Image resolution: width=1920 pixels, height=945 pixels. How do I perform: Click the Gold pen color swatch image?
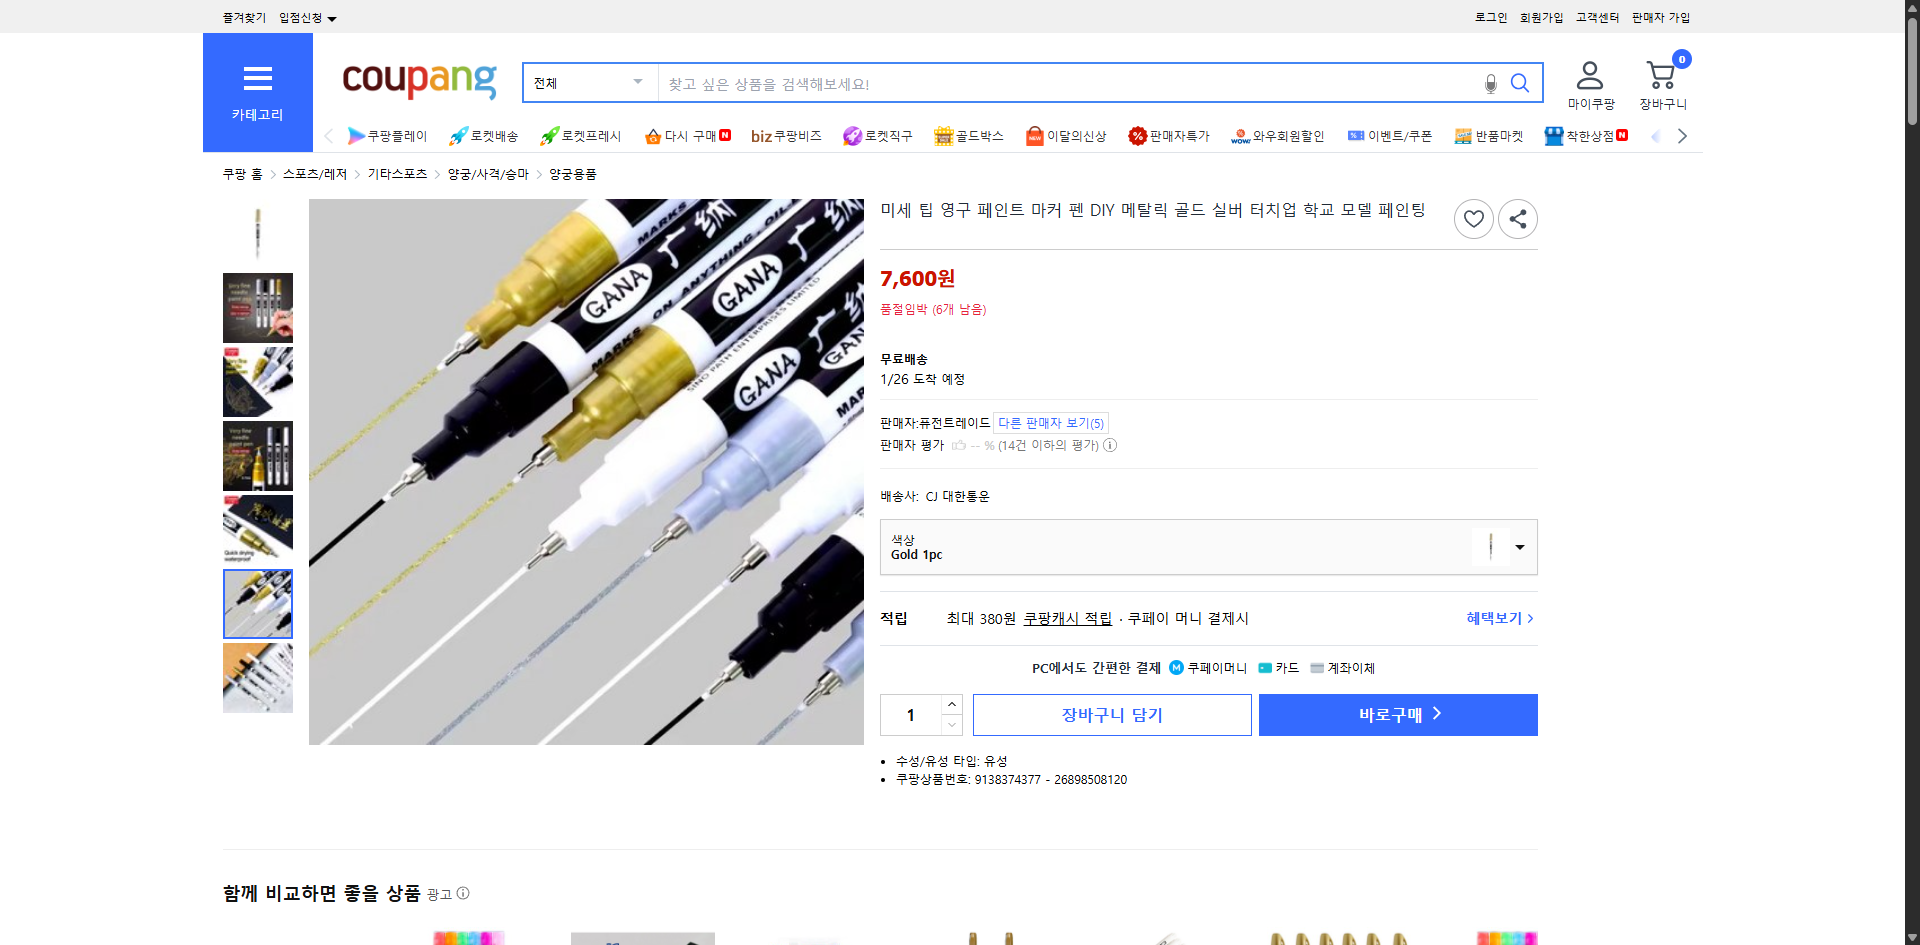[x=1490, y=547]
